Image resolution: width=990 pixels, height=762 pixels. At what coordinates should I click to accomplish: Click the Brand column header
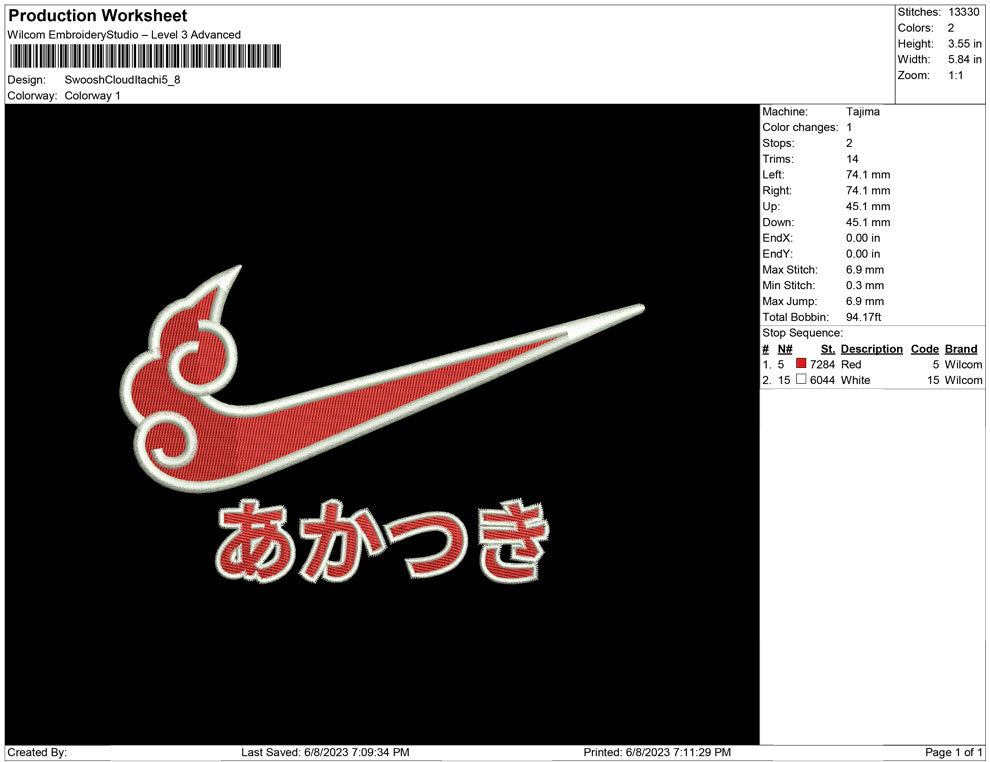tap(960, 349)
